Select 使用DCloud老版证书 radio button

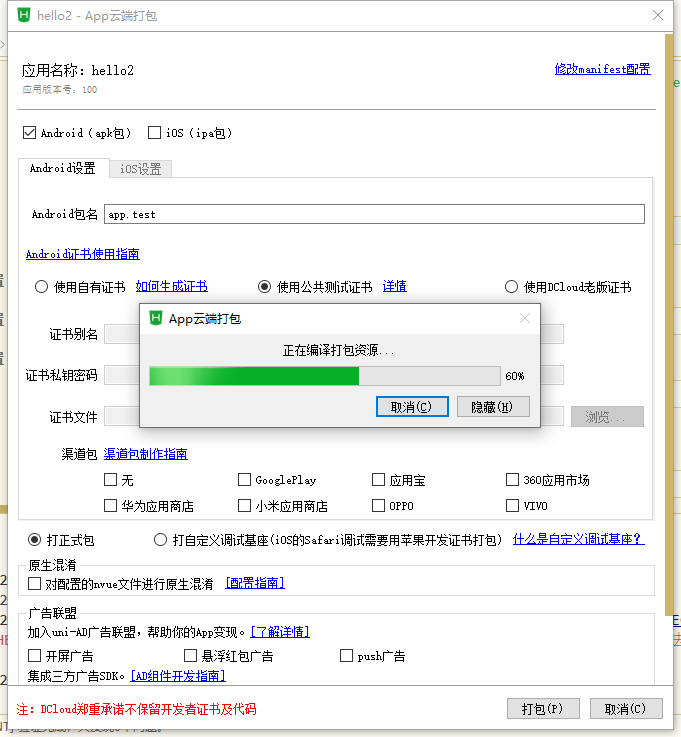(x=511, y=286)
